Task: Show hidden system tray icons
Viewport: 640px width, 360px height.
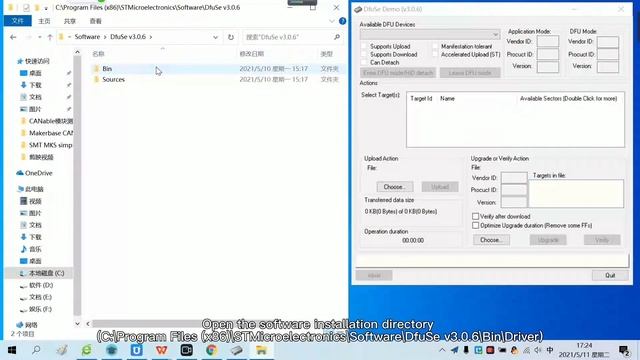Action: [x=442, y=350]
